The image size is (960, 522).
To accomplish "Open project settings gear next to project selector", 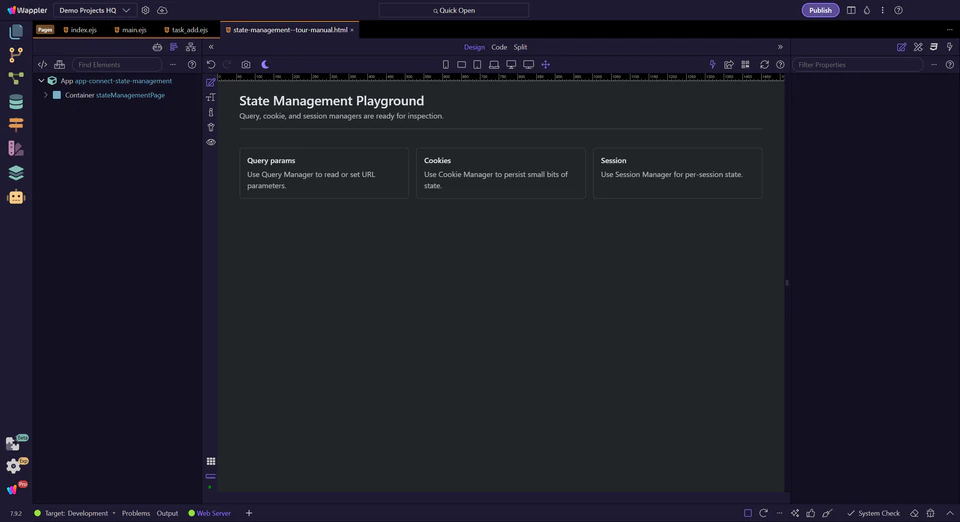I will coord(145,10).
